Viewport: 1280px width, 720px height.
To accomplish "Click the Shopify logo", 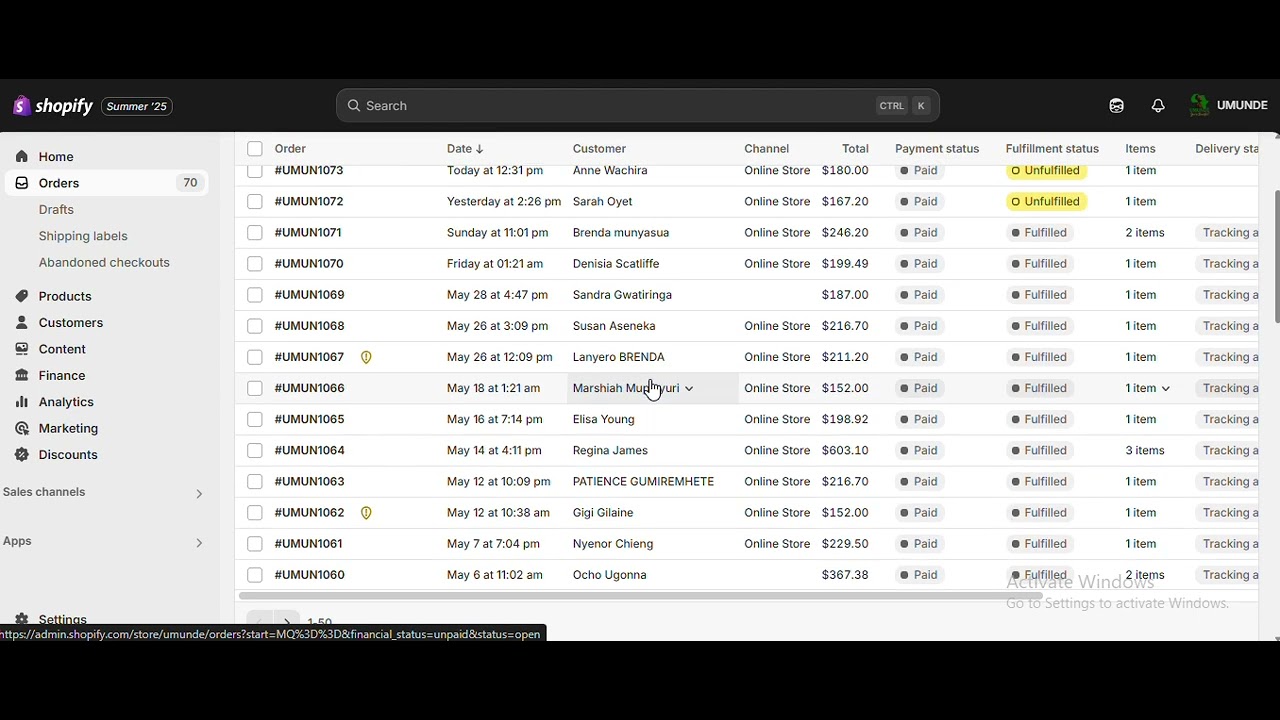I will point(52,106).
